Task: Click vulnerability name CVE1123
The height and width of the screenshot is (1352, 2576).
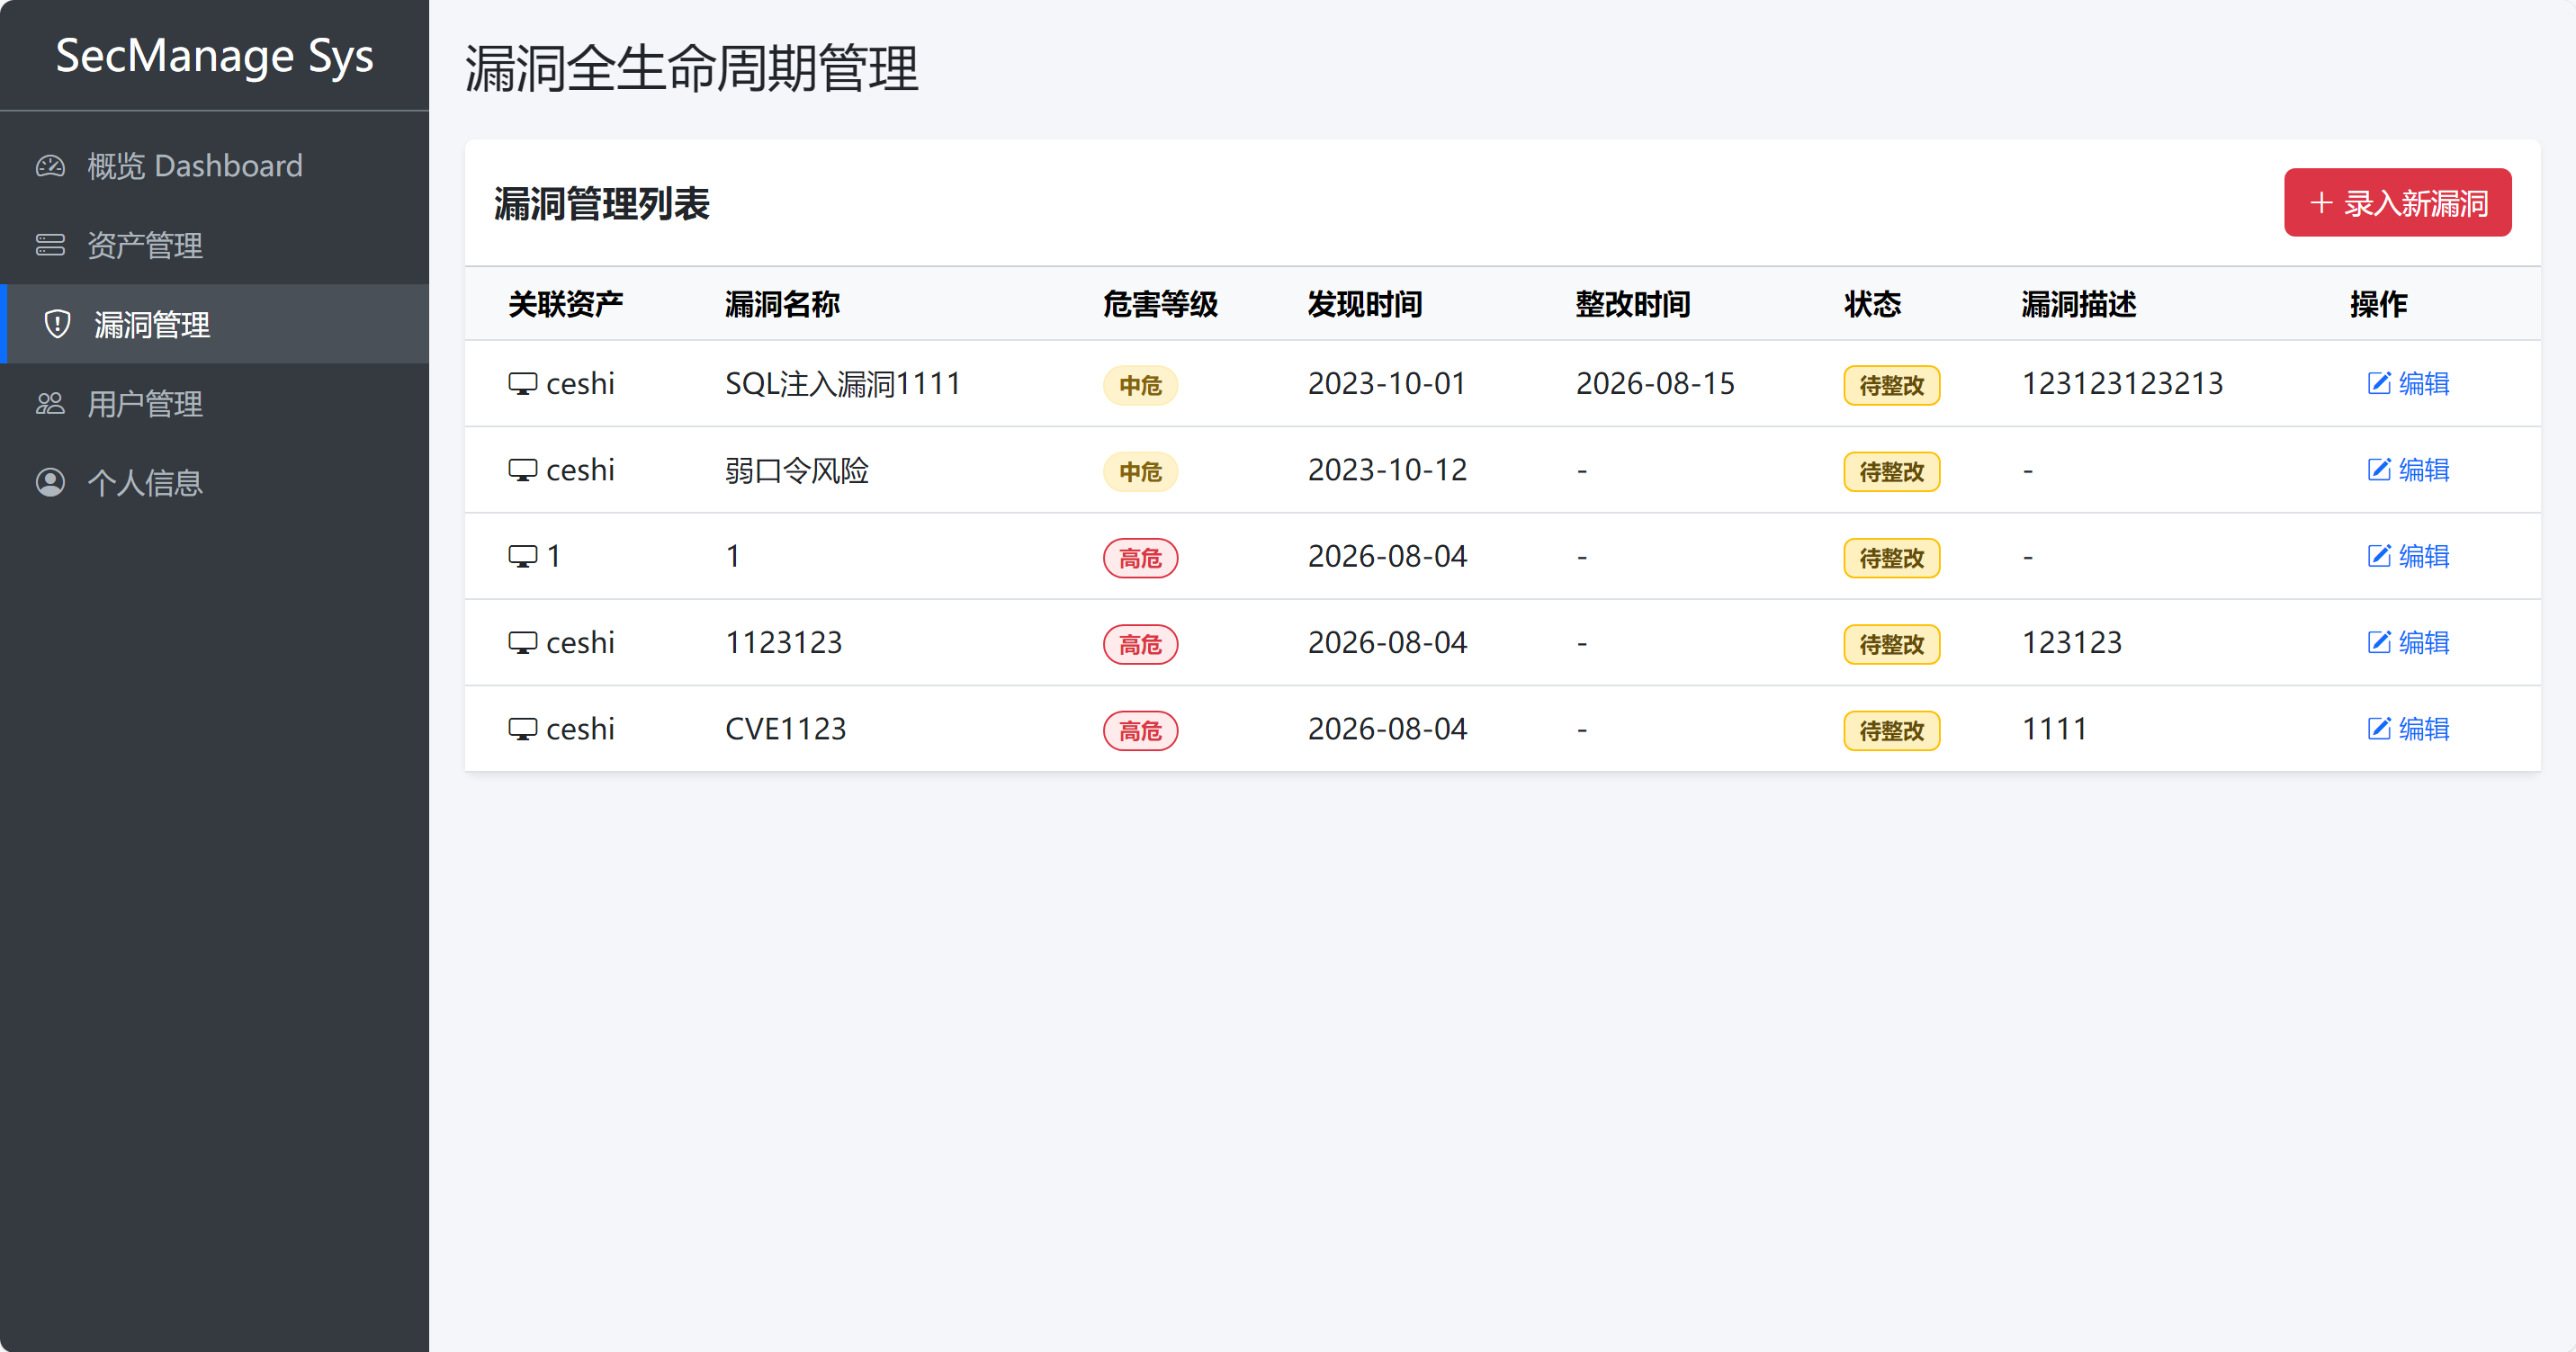Action: pyautogui.click(x=785, y=729)
